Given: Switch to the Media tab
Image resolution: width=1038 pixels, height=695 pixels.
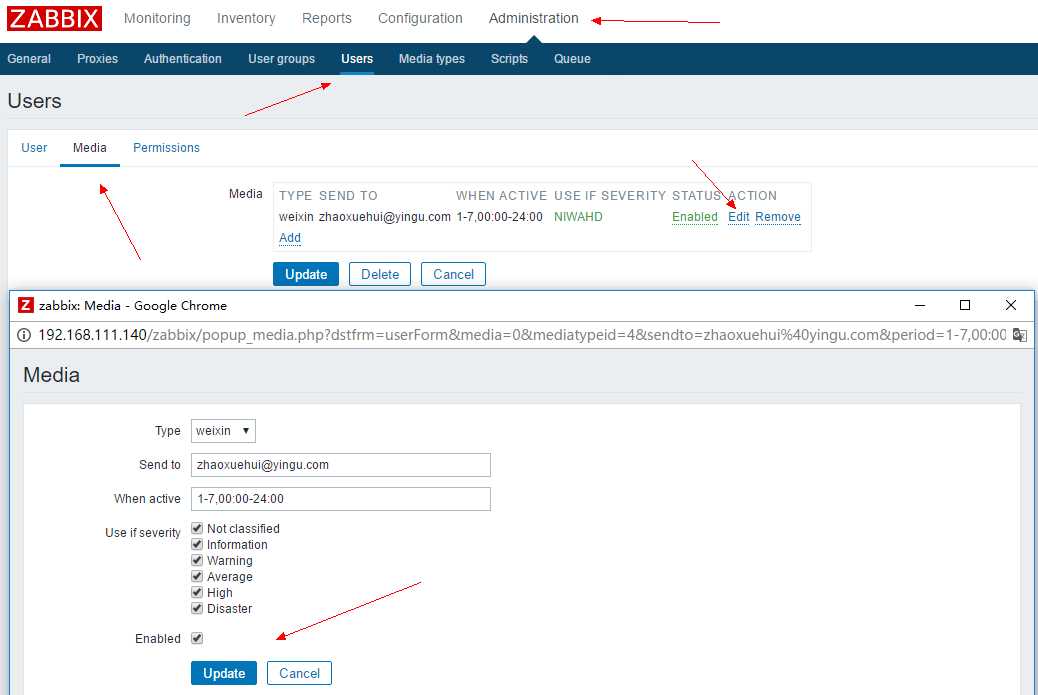Looking at the screenshot, I should (x=89, y=148).
